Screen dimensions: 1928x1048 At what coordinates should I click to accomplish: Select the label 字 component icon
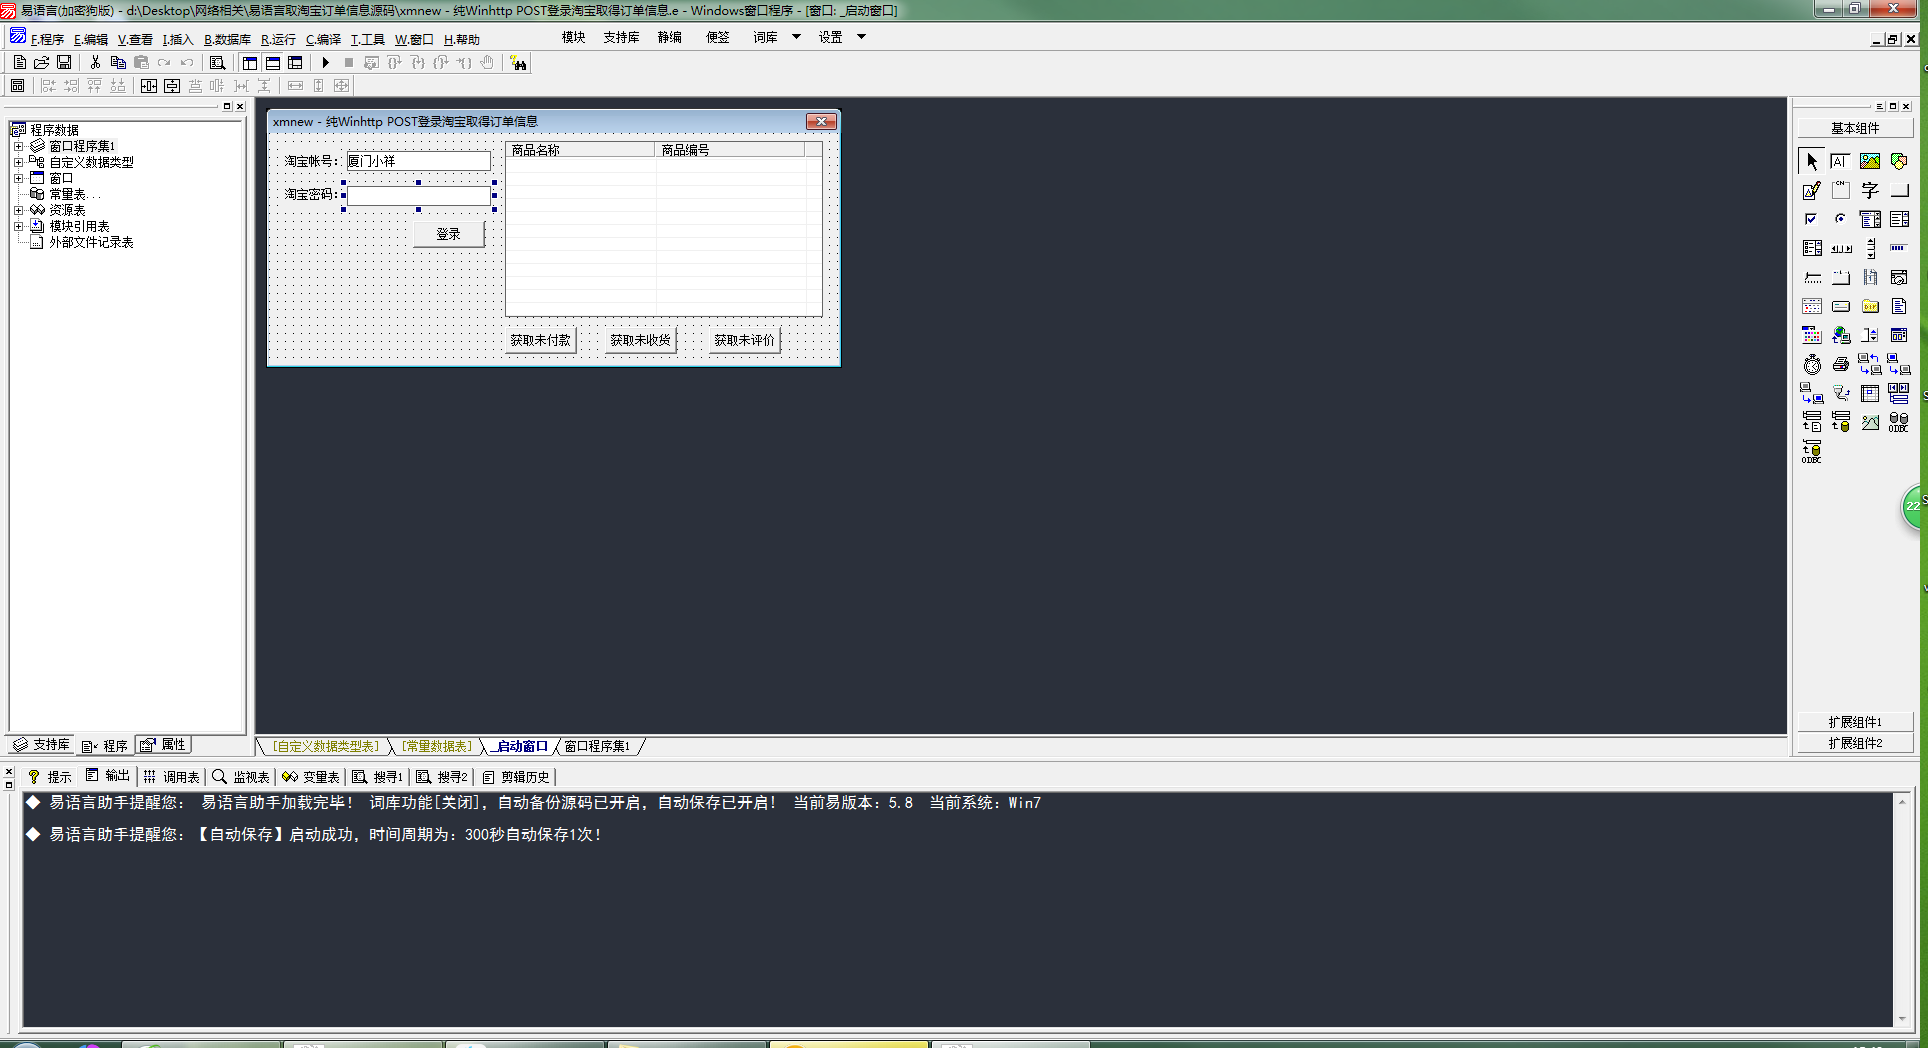(1870, 190)
